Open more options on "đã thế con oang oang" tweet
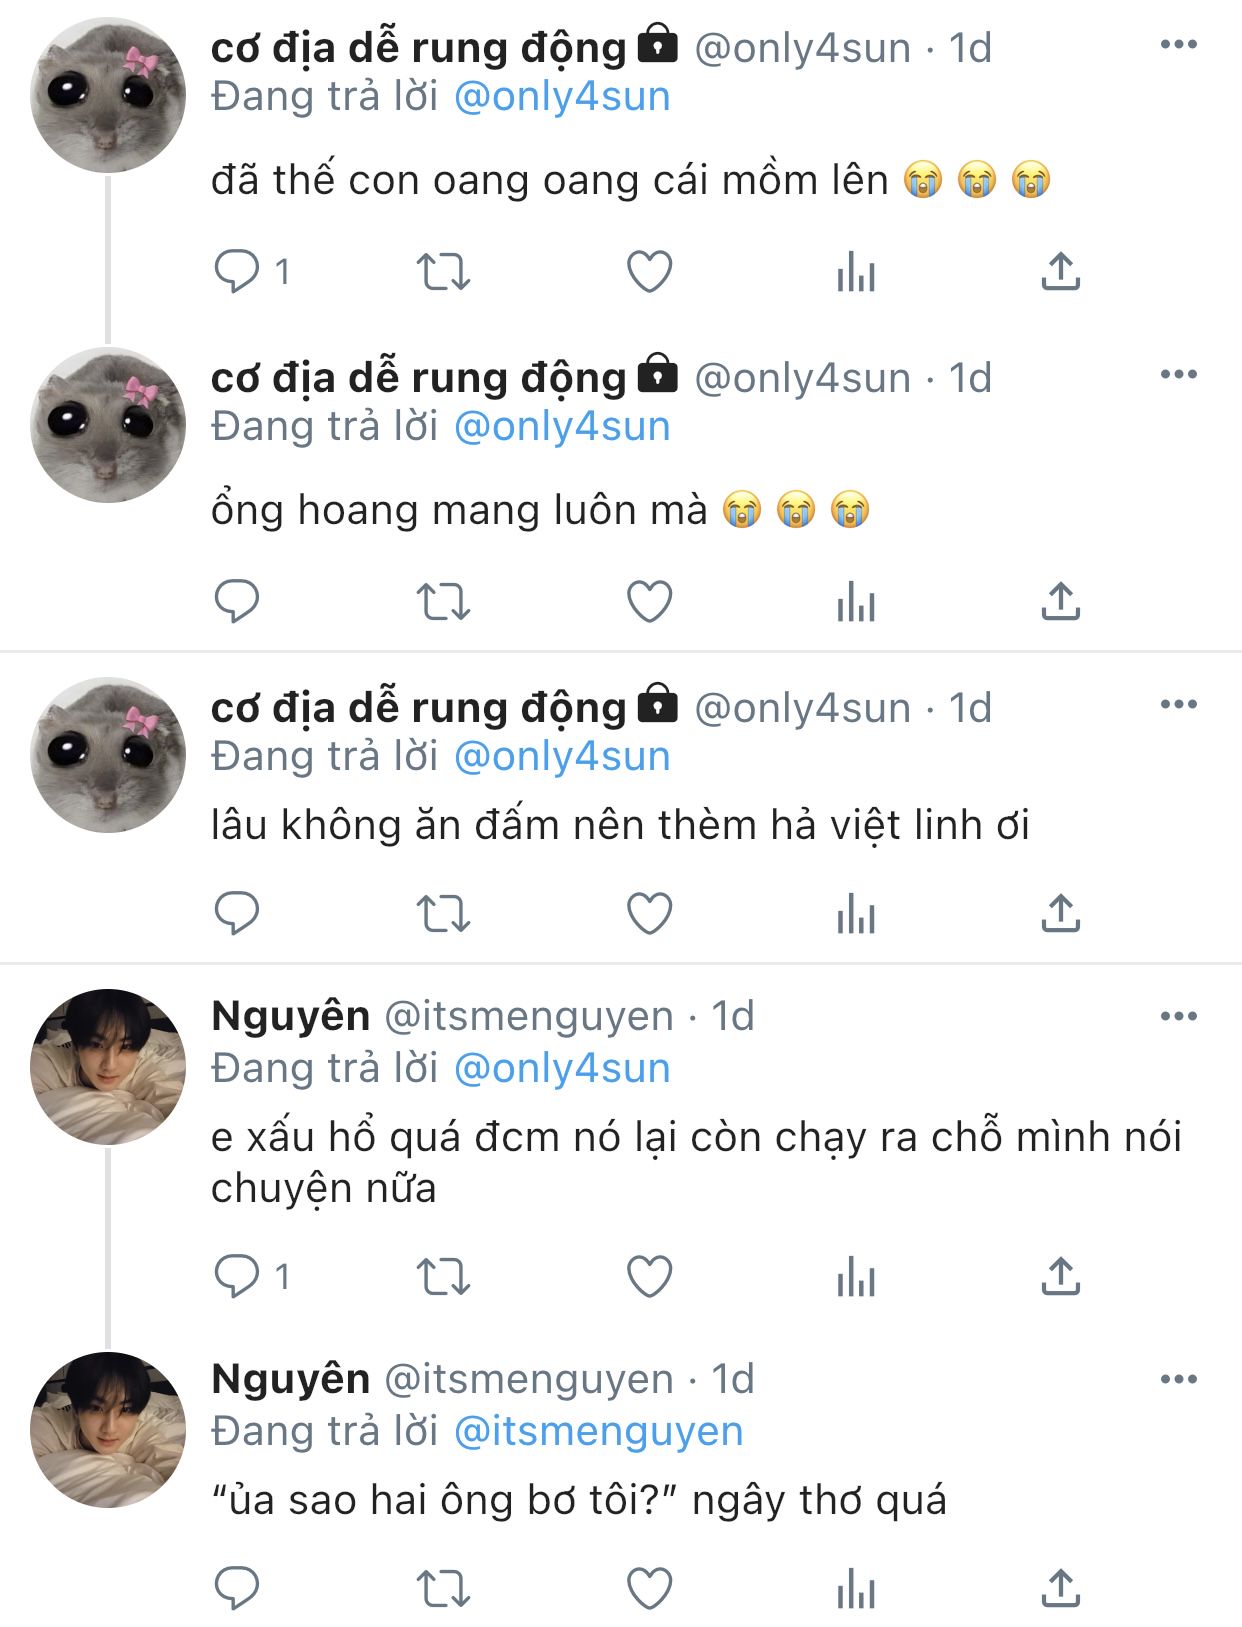1242x1627 pixels. 1178,44
